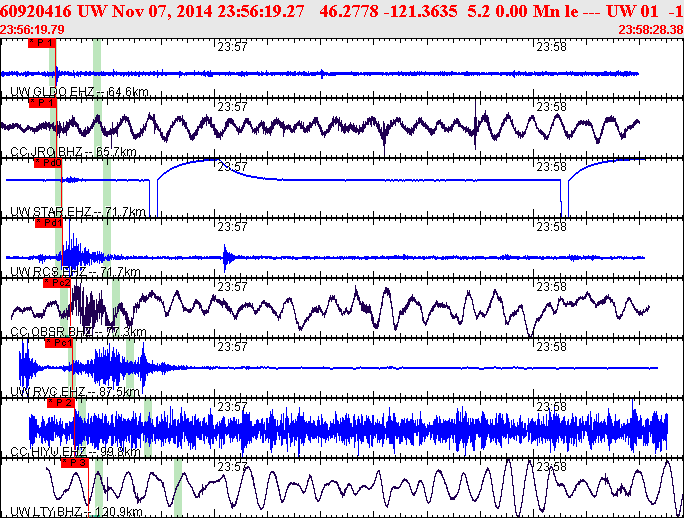Click station label CC HIYU EHZ 99.8km
This screenshot has width=684, height=518.
pos(75,452)
